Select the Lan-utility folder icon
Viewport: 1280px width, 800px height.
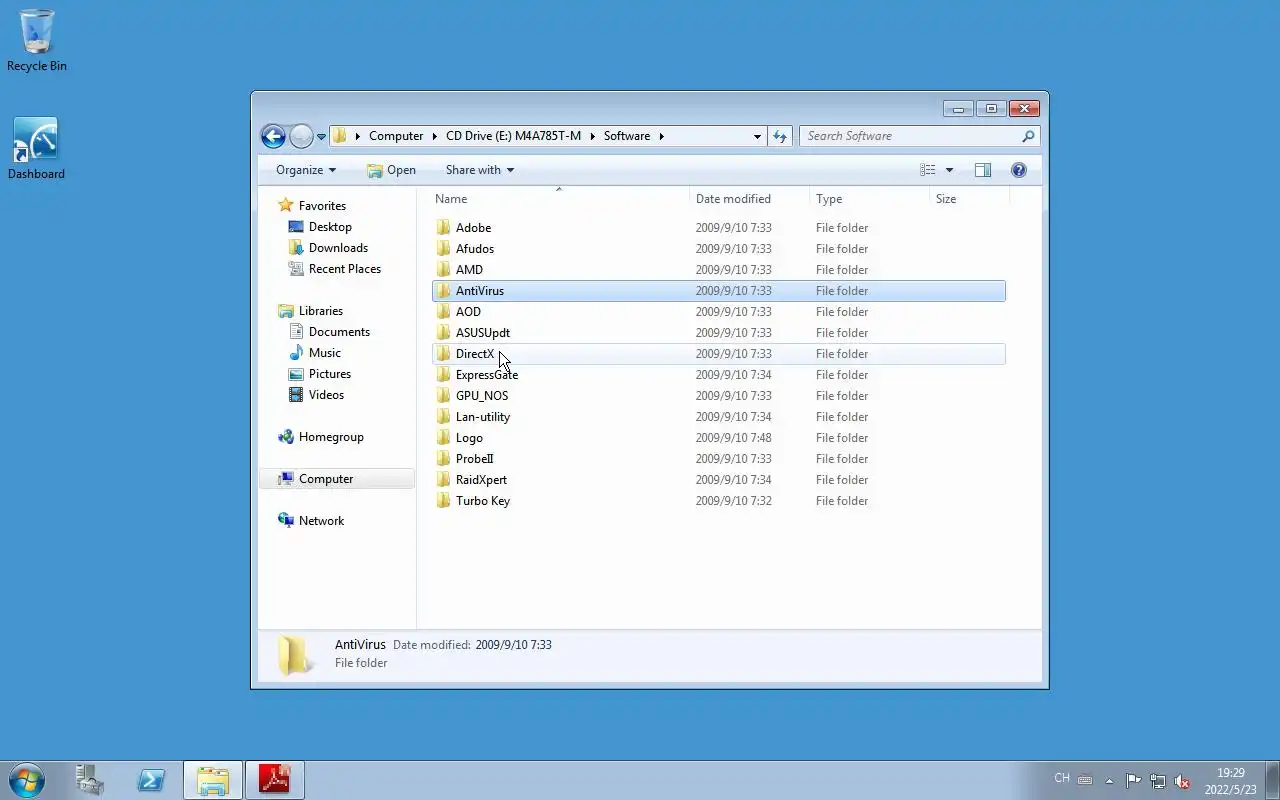(x=444, y=417)
